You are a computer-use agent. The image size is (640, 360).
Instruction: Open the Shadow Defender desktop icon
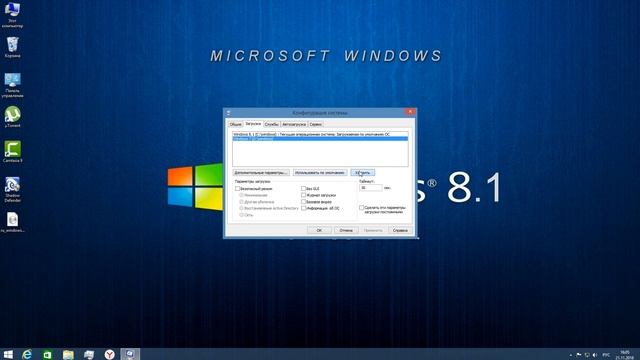coord(12,189)
